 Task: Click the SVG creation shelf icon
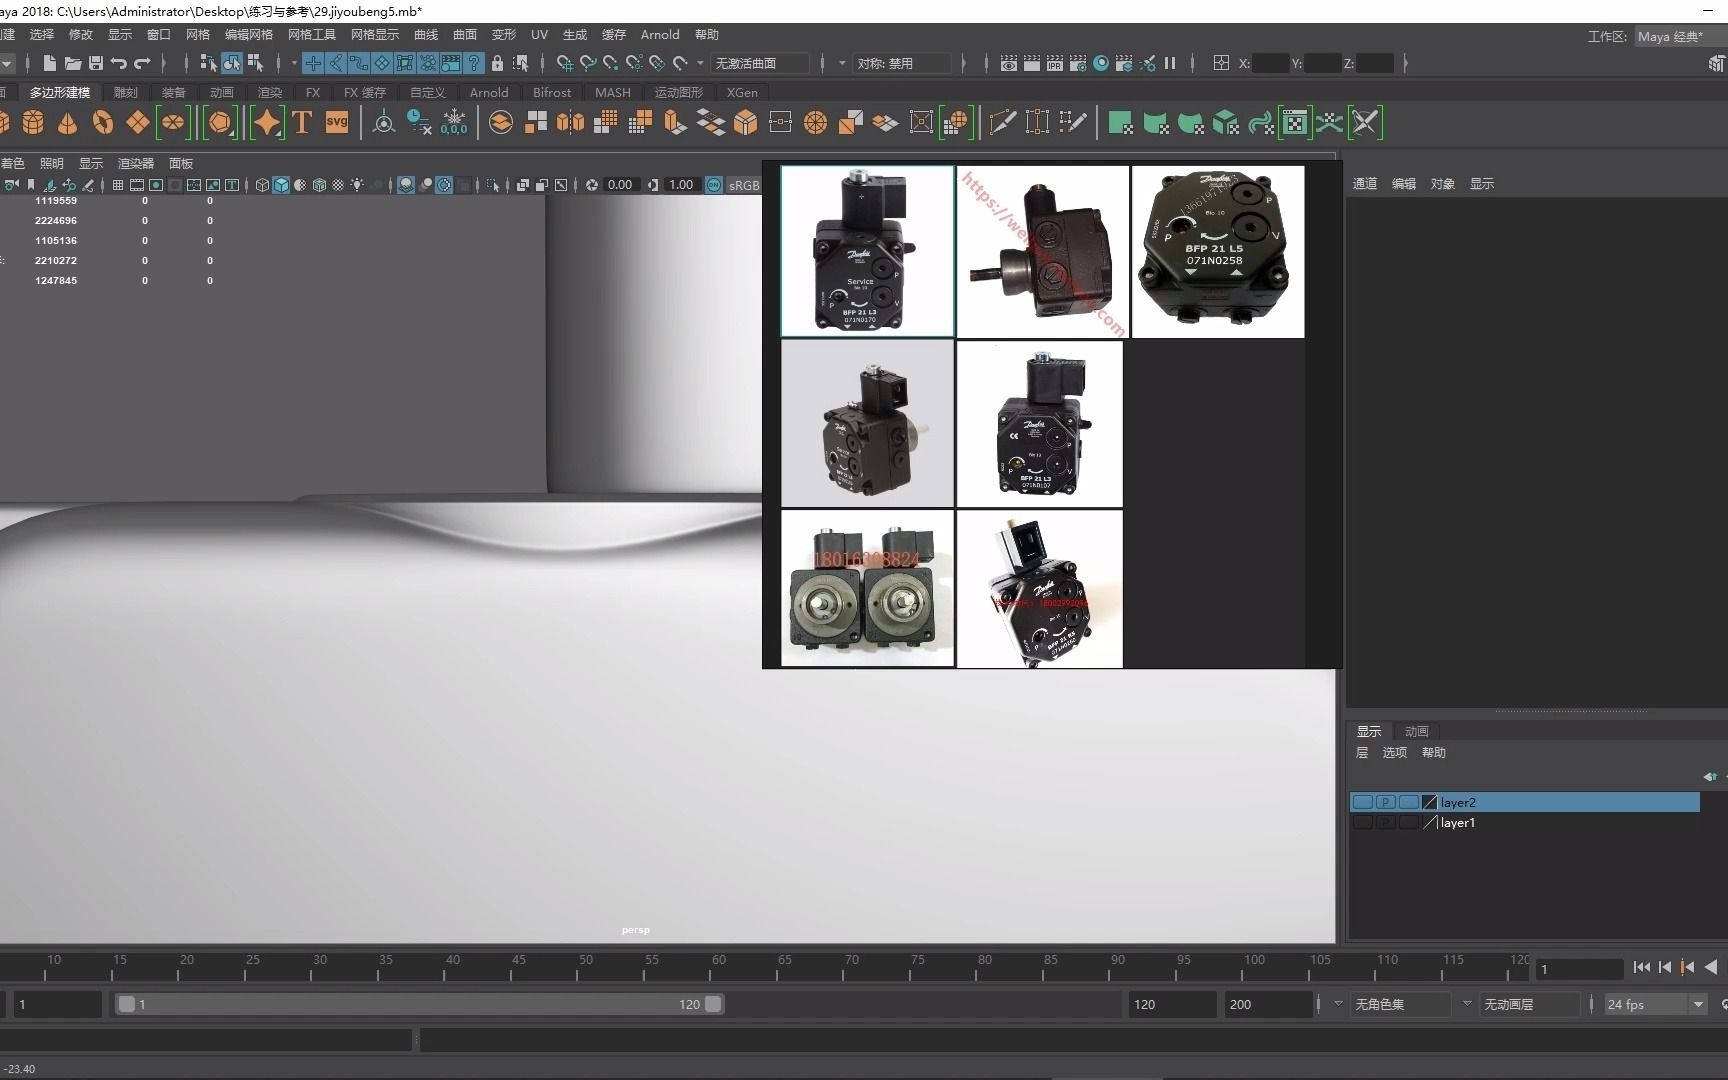pyautogui.click(x=336, y=122)
